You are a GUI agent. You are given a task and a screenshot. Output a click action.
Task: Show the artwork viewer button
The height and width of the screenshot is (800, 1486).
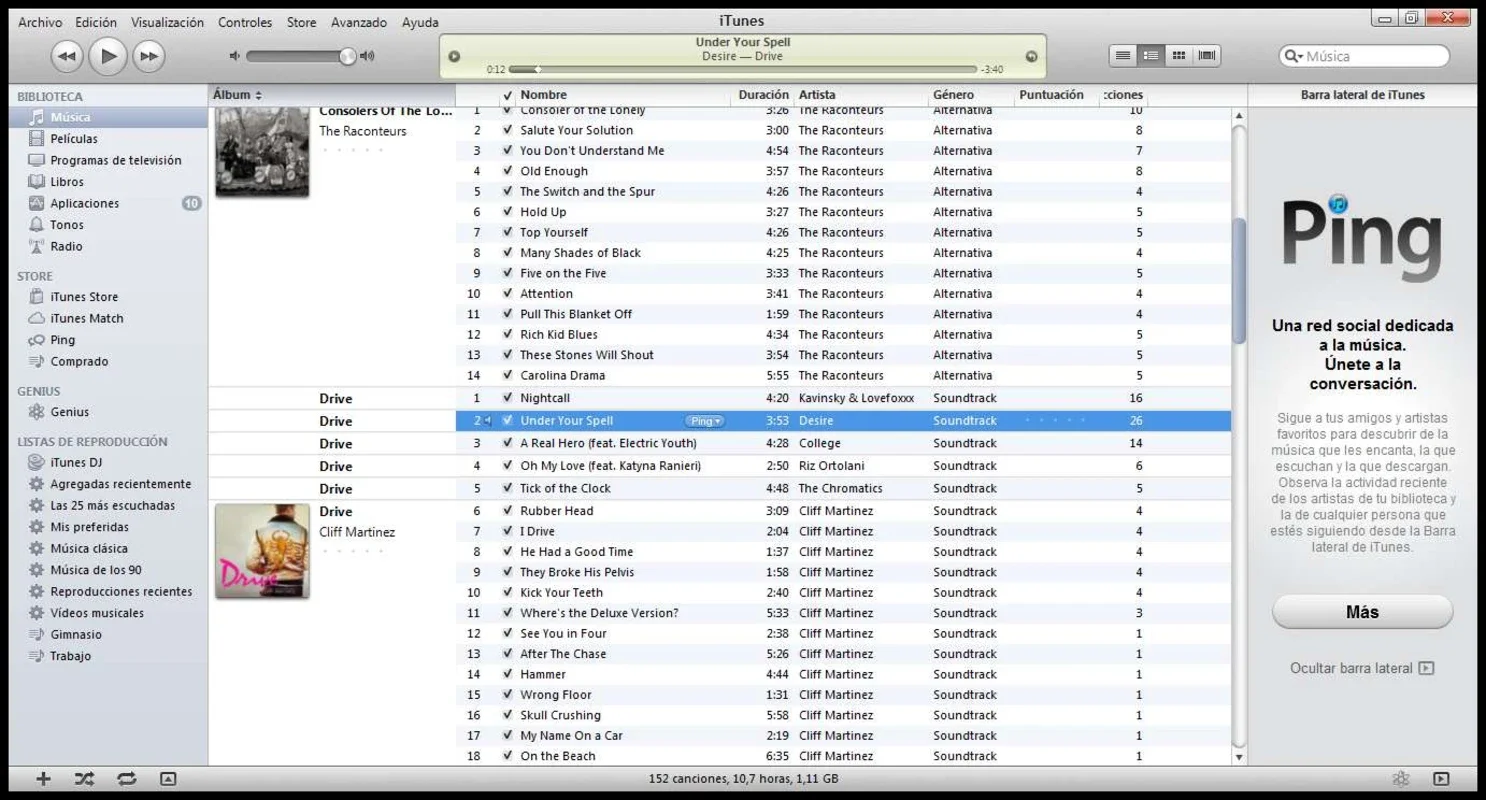pos(168,779)
